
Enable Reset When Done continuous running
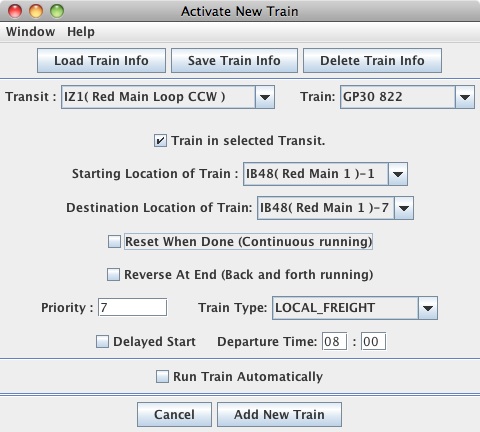114,242
